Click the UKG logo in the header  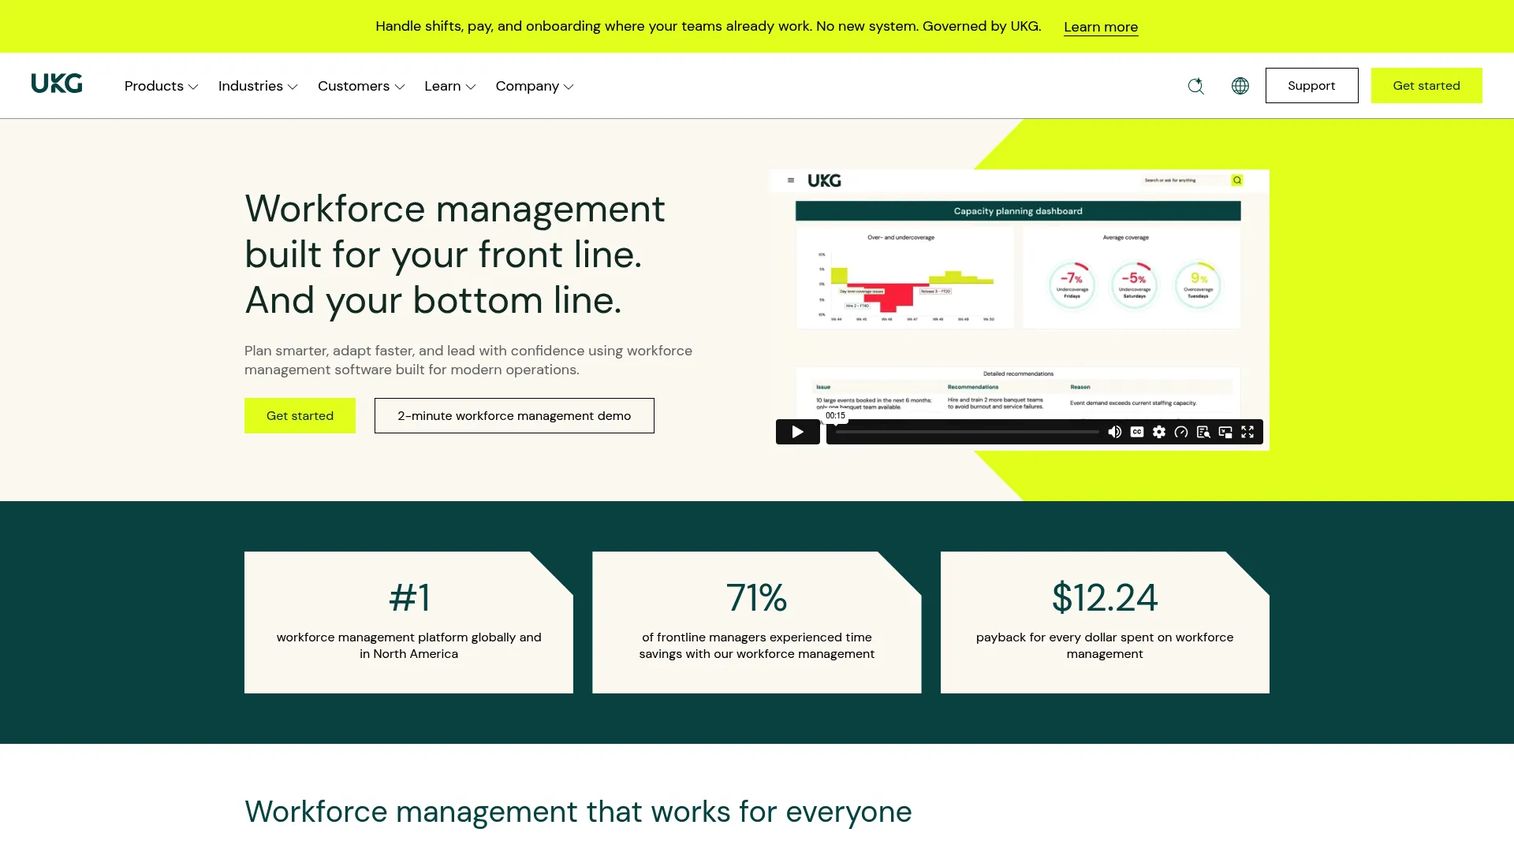click(57, 84)
